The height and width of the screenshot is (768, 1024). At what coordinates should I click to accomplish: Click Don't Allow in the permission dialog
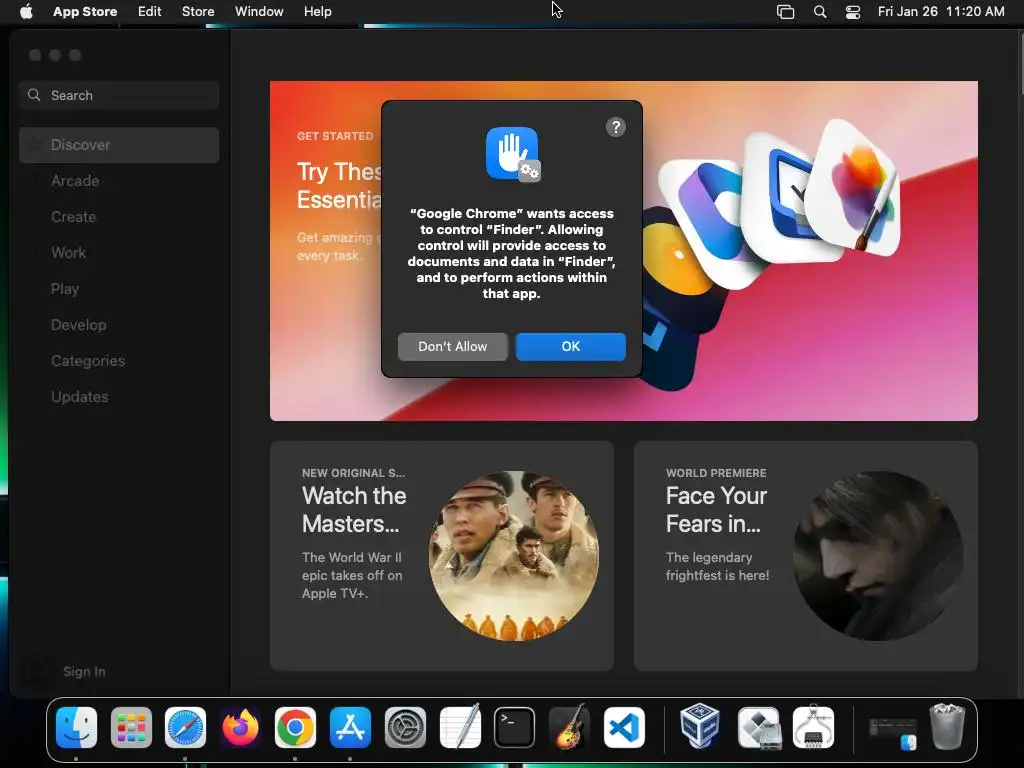(x=453, y=346)
